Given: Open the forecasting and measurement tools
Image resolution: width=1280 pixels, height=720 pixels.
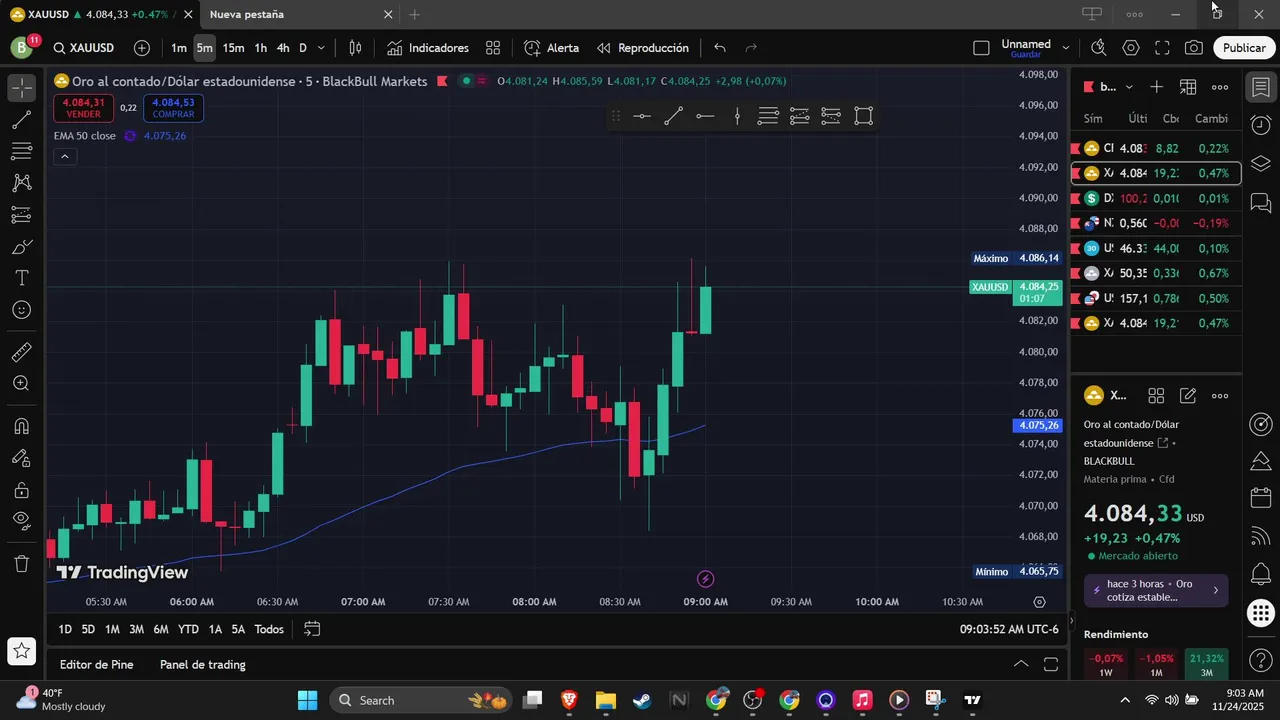Looking at the screenshot, I should tap(21, 215).
